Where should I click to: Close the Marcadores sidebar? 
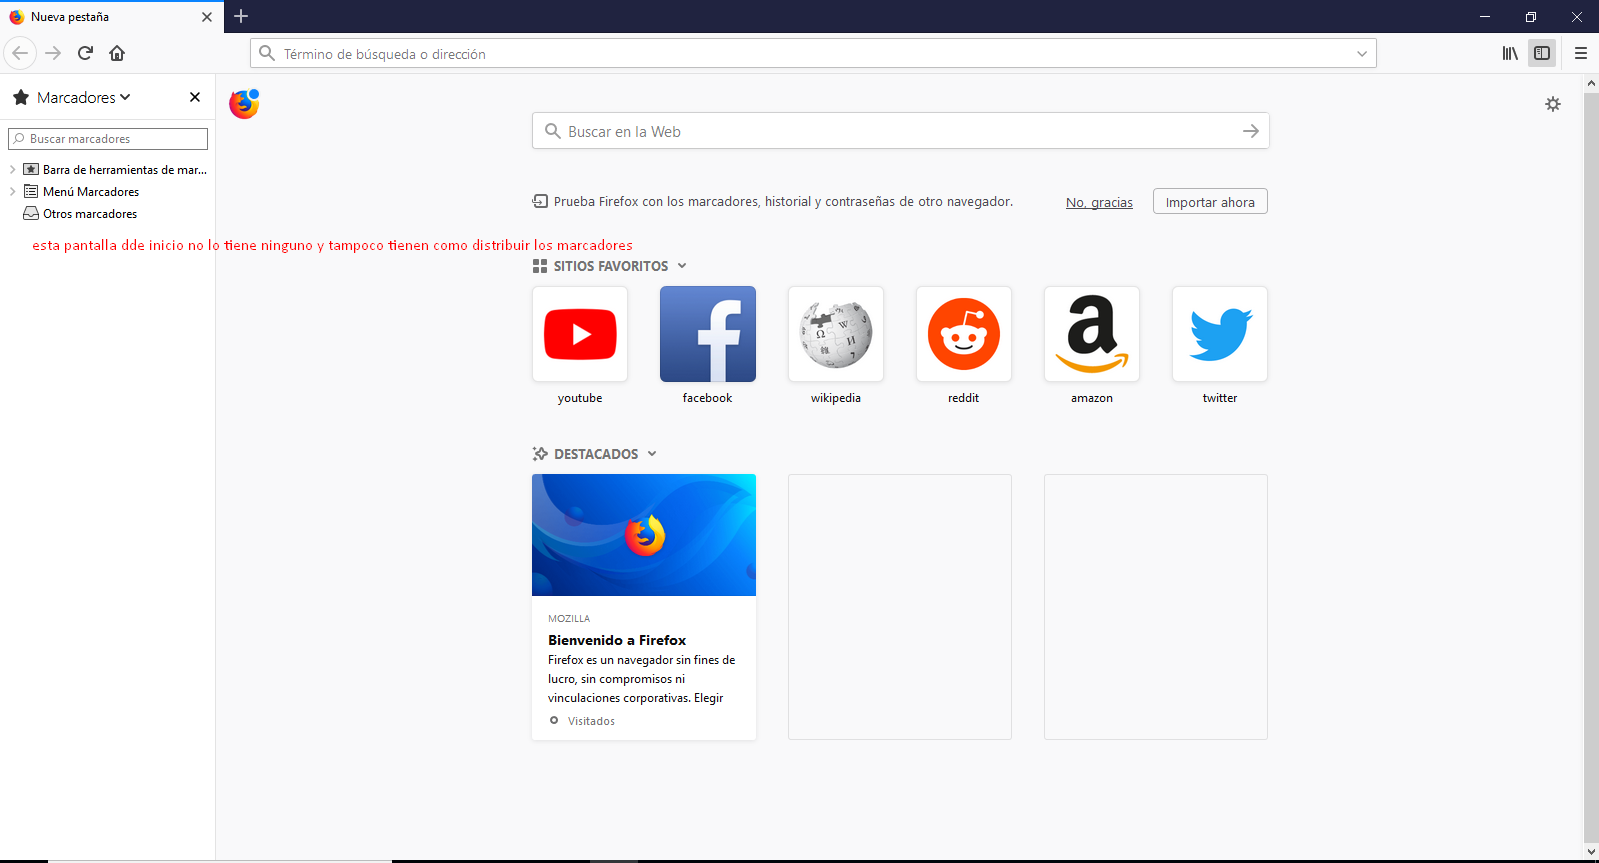195,97
